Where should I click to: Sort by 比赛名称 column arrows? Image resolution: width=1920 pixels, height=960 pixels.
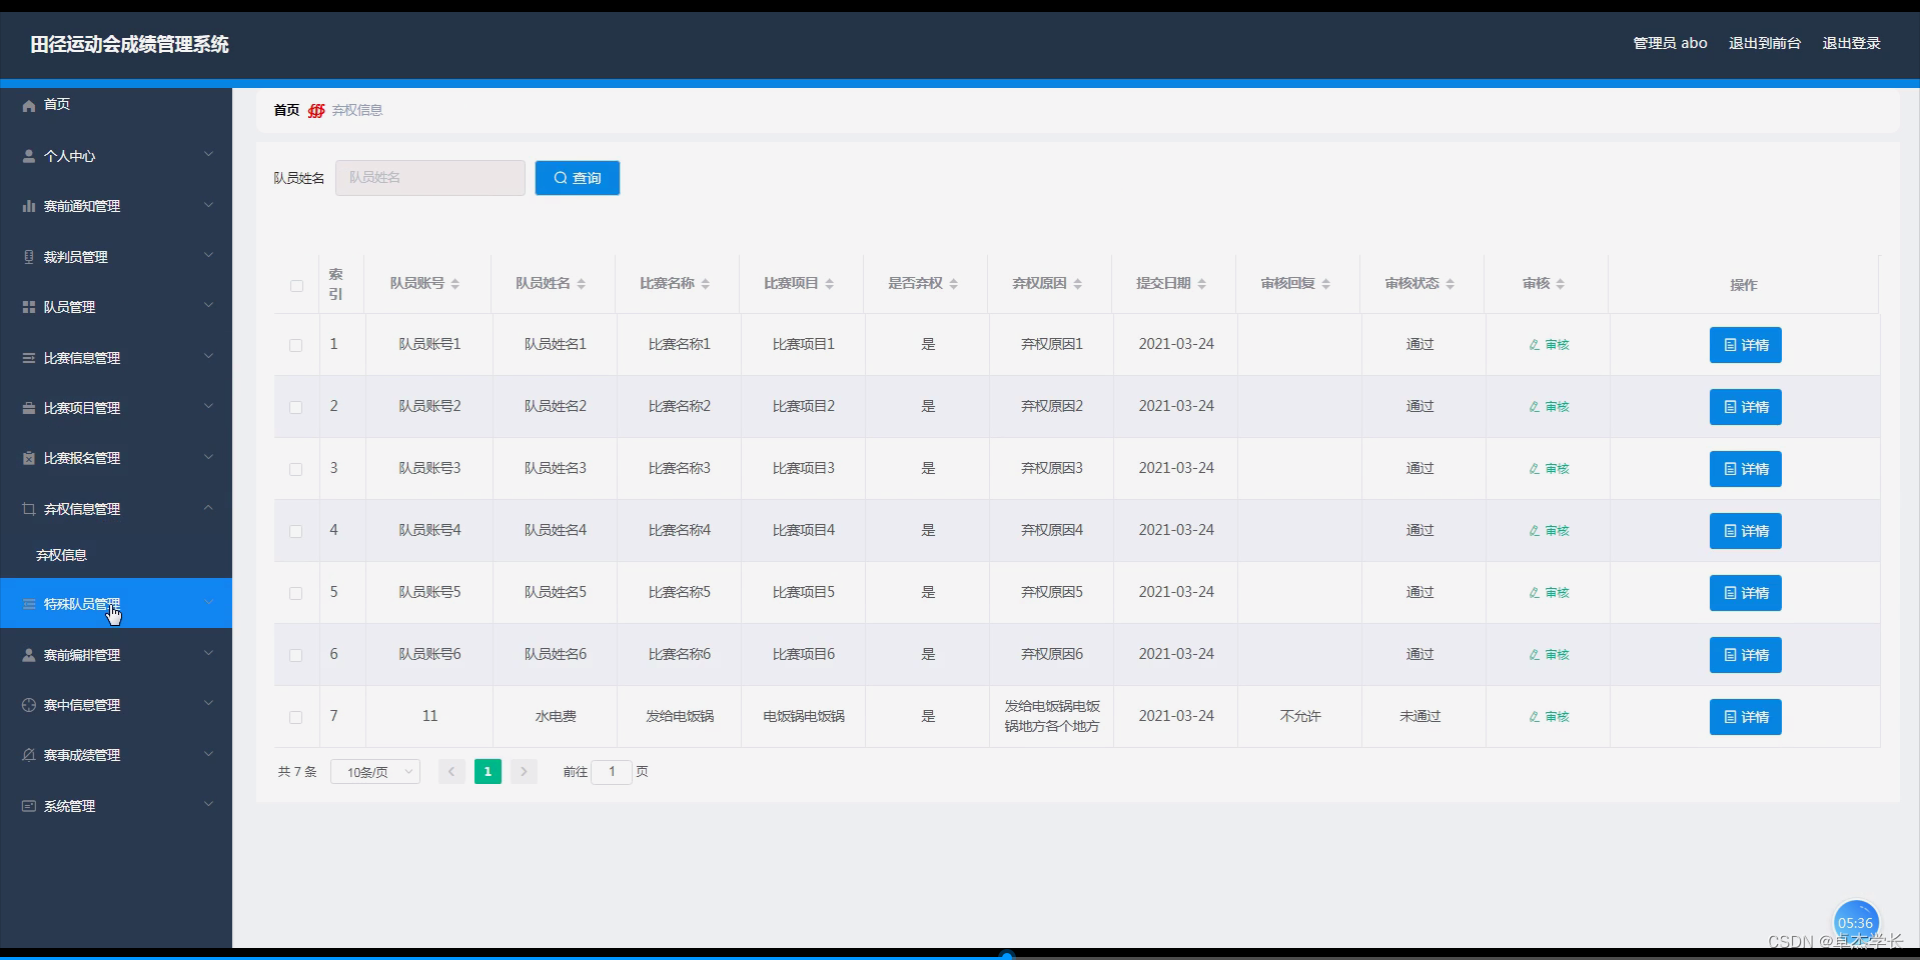point(705,284)
